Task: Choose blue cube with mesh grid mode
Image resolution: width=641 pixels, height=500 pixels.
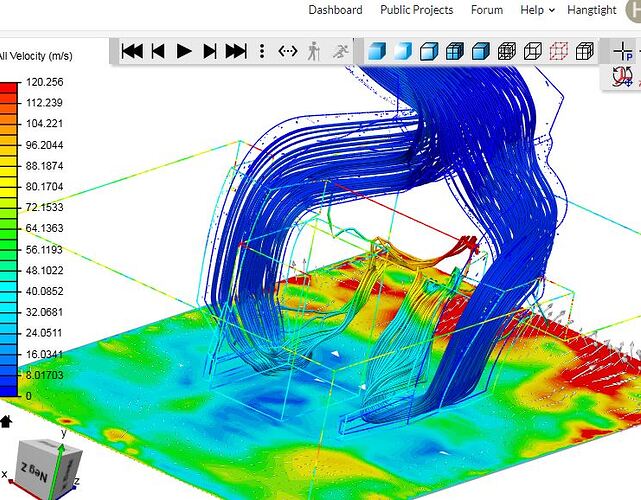Action: pyautogui.click(x=455, y=52)
